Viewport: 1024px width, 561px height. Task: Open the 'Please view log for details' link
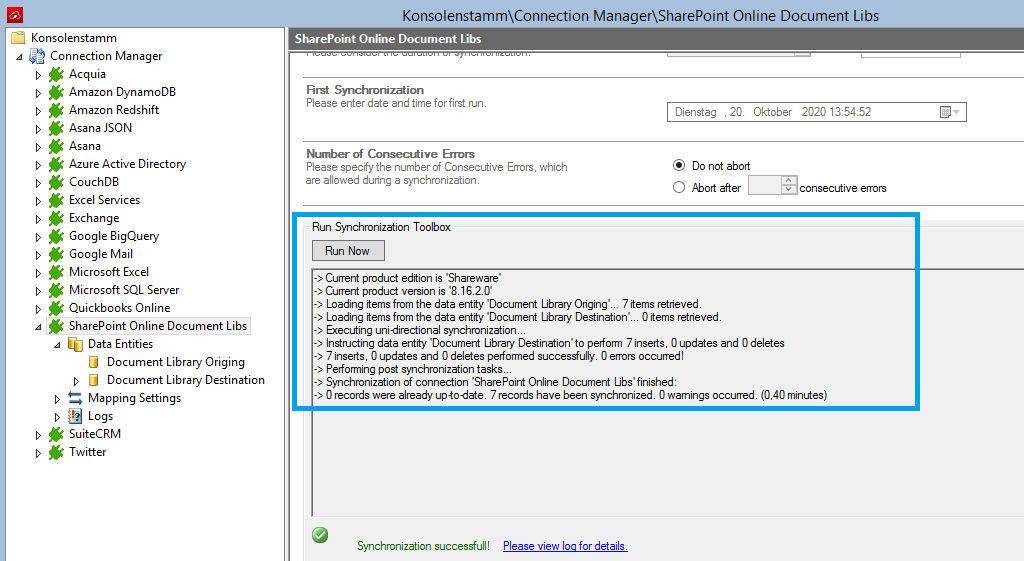565,546
